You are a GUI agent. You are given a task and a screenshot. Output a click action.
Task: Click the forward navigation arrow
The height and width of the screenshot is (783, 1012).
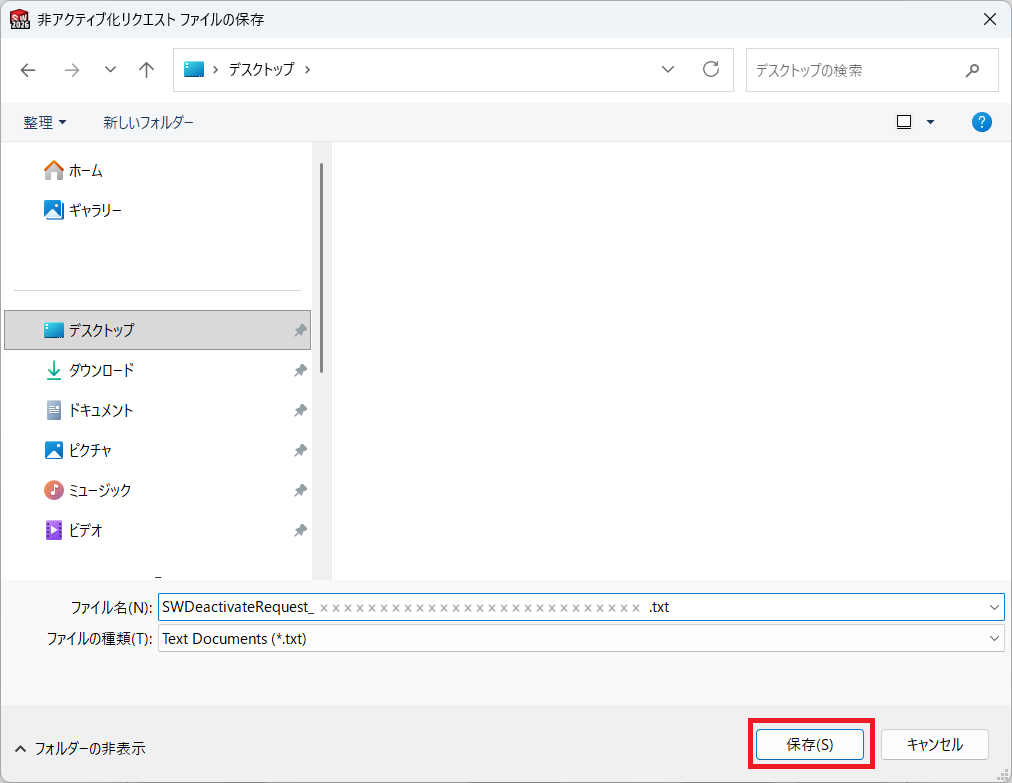click(x=72, y=70)
